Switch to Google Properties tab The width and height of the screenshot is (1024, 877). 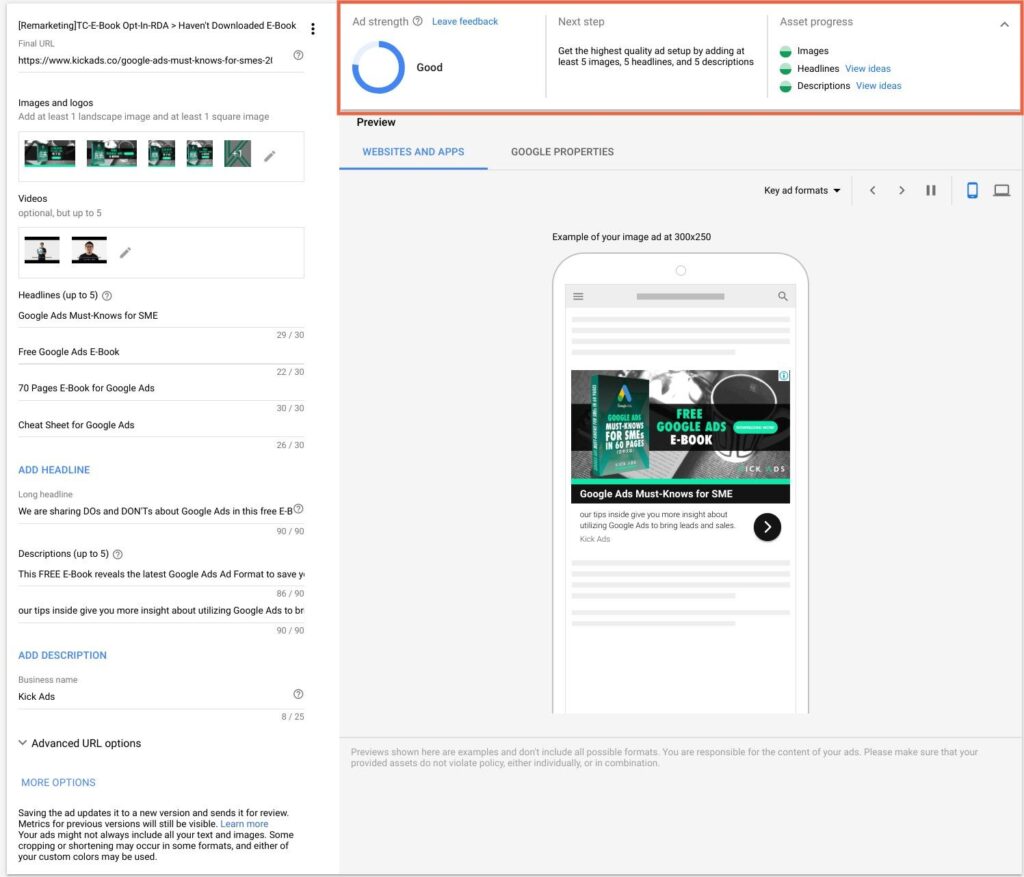coord(562,151)
